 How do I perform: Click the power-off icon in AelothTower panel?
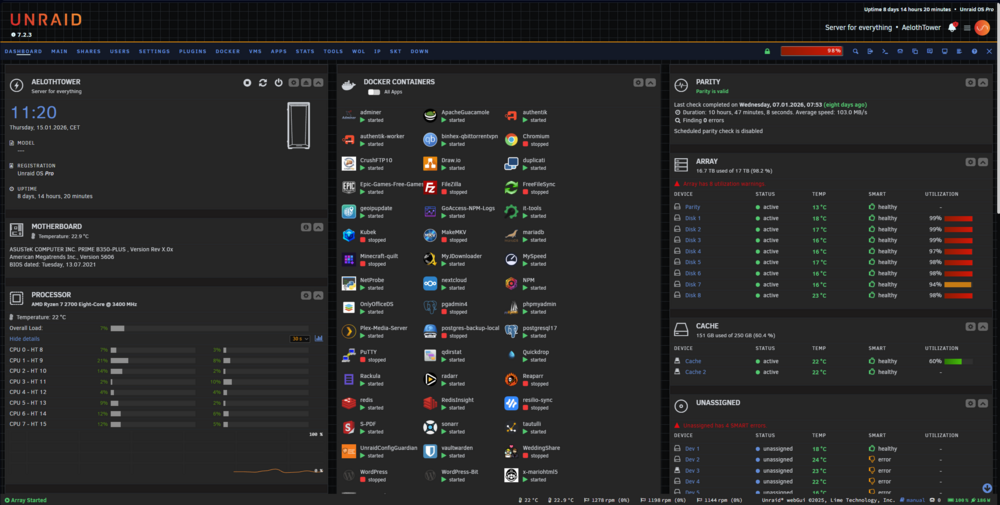(279, 83)
